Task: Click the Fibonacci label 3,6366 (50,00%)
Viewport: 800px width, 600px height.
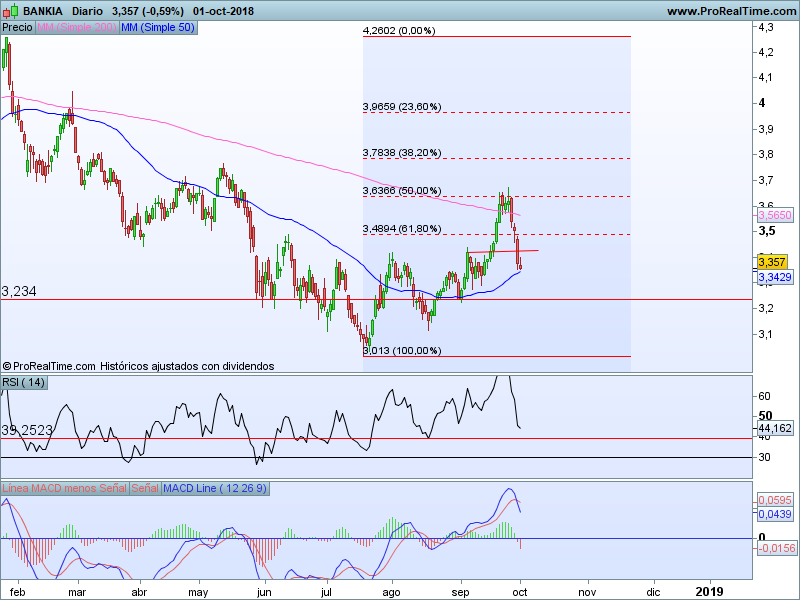Action: coord(402,191)
